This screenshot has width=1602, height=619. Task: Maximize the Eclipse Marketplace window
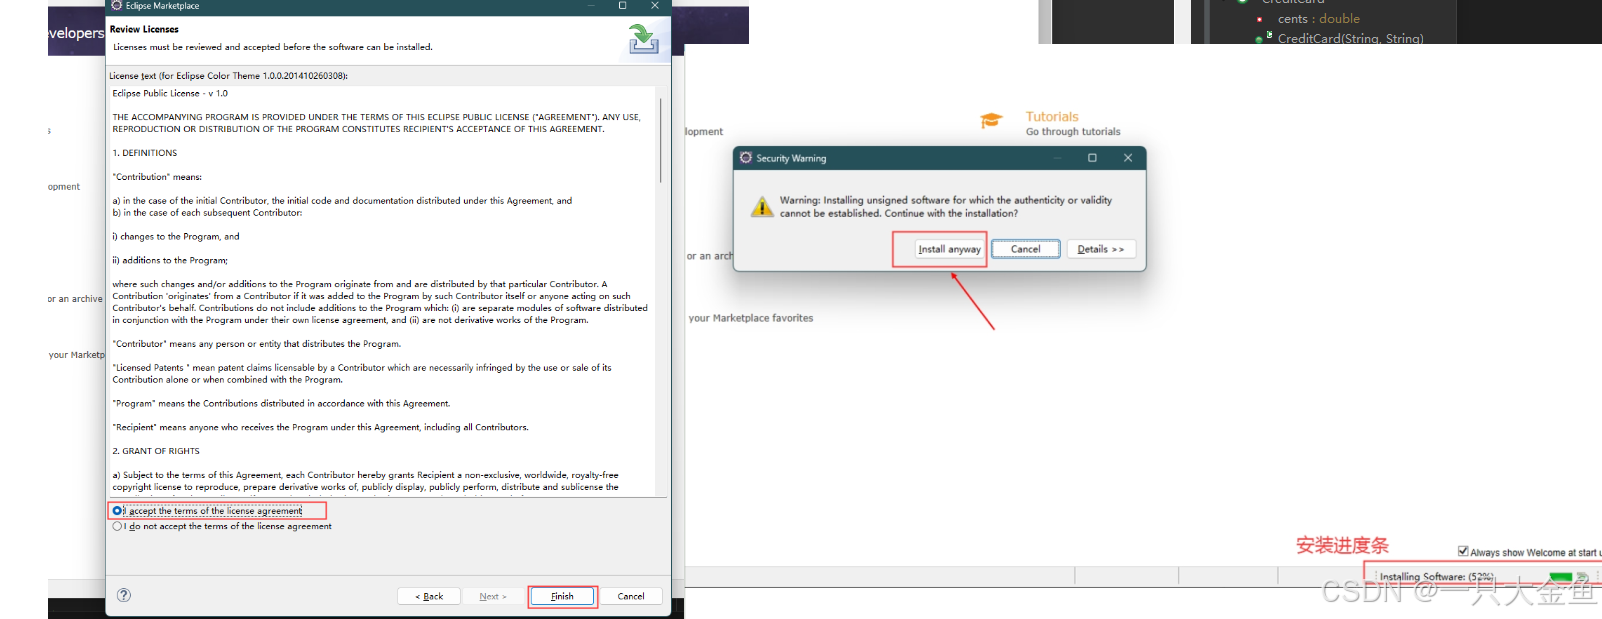tap(622, 6)
